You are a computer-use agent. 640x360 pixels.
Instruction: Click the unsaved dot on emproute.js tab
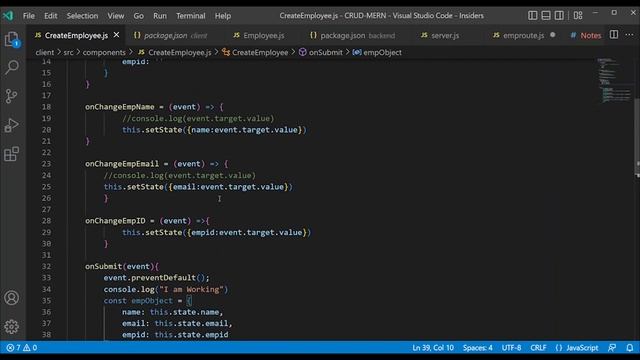(x=553, y=35)
